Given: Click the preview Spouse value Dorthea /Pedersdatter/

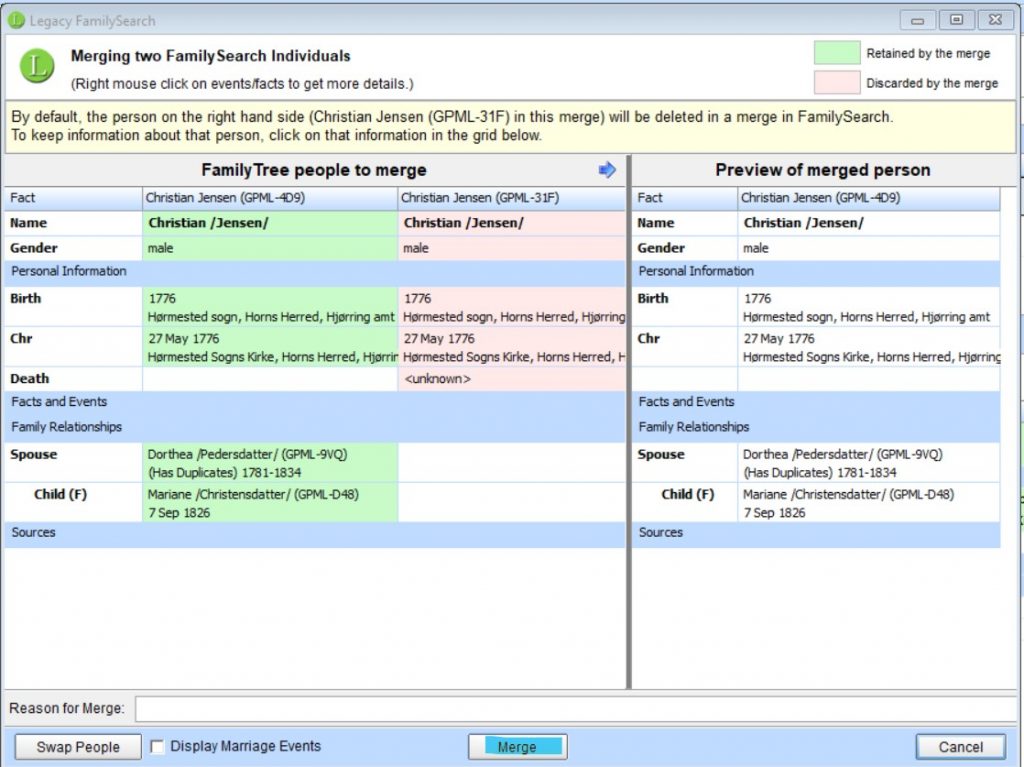Looking at the screenshot, I should coord(869,463).
